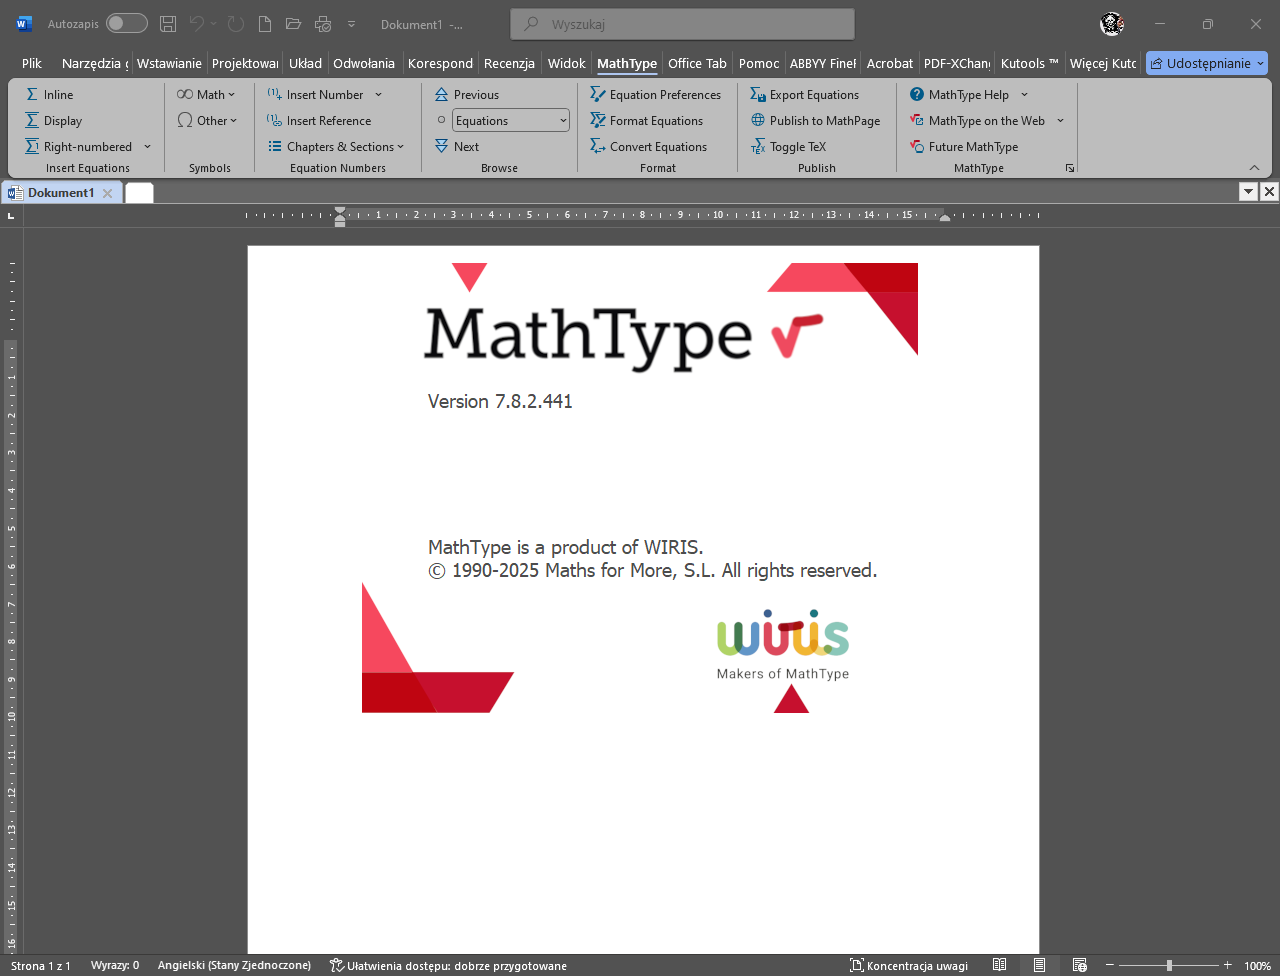The image size is (1280, 976).
Task: Click Format Equations
Action: point(646,121)
